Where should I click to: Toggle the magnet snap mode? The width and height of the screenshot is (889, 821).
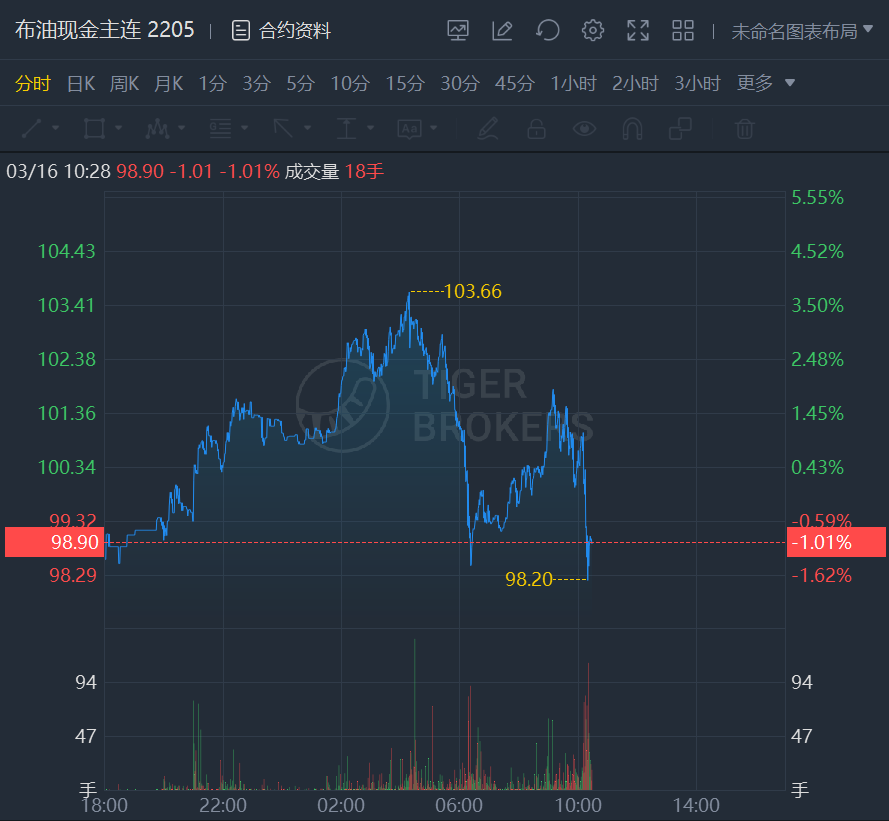coord(632,128)
